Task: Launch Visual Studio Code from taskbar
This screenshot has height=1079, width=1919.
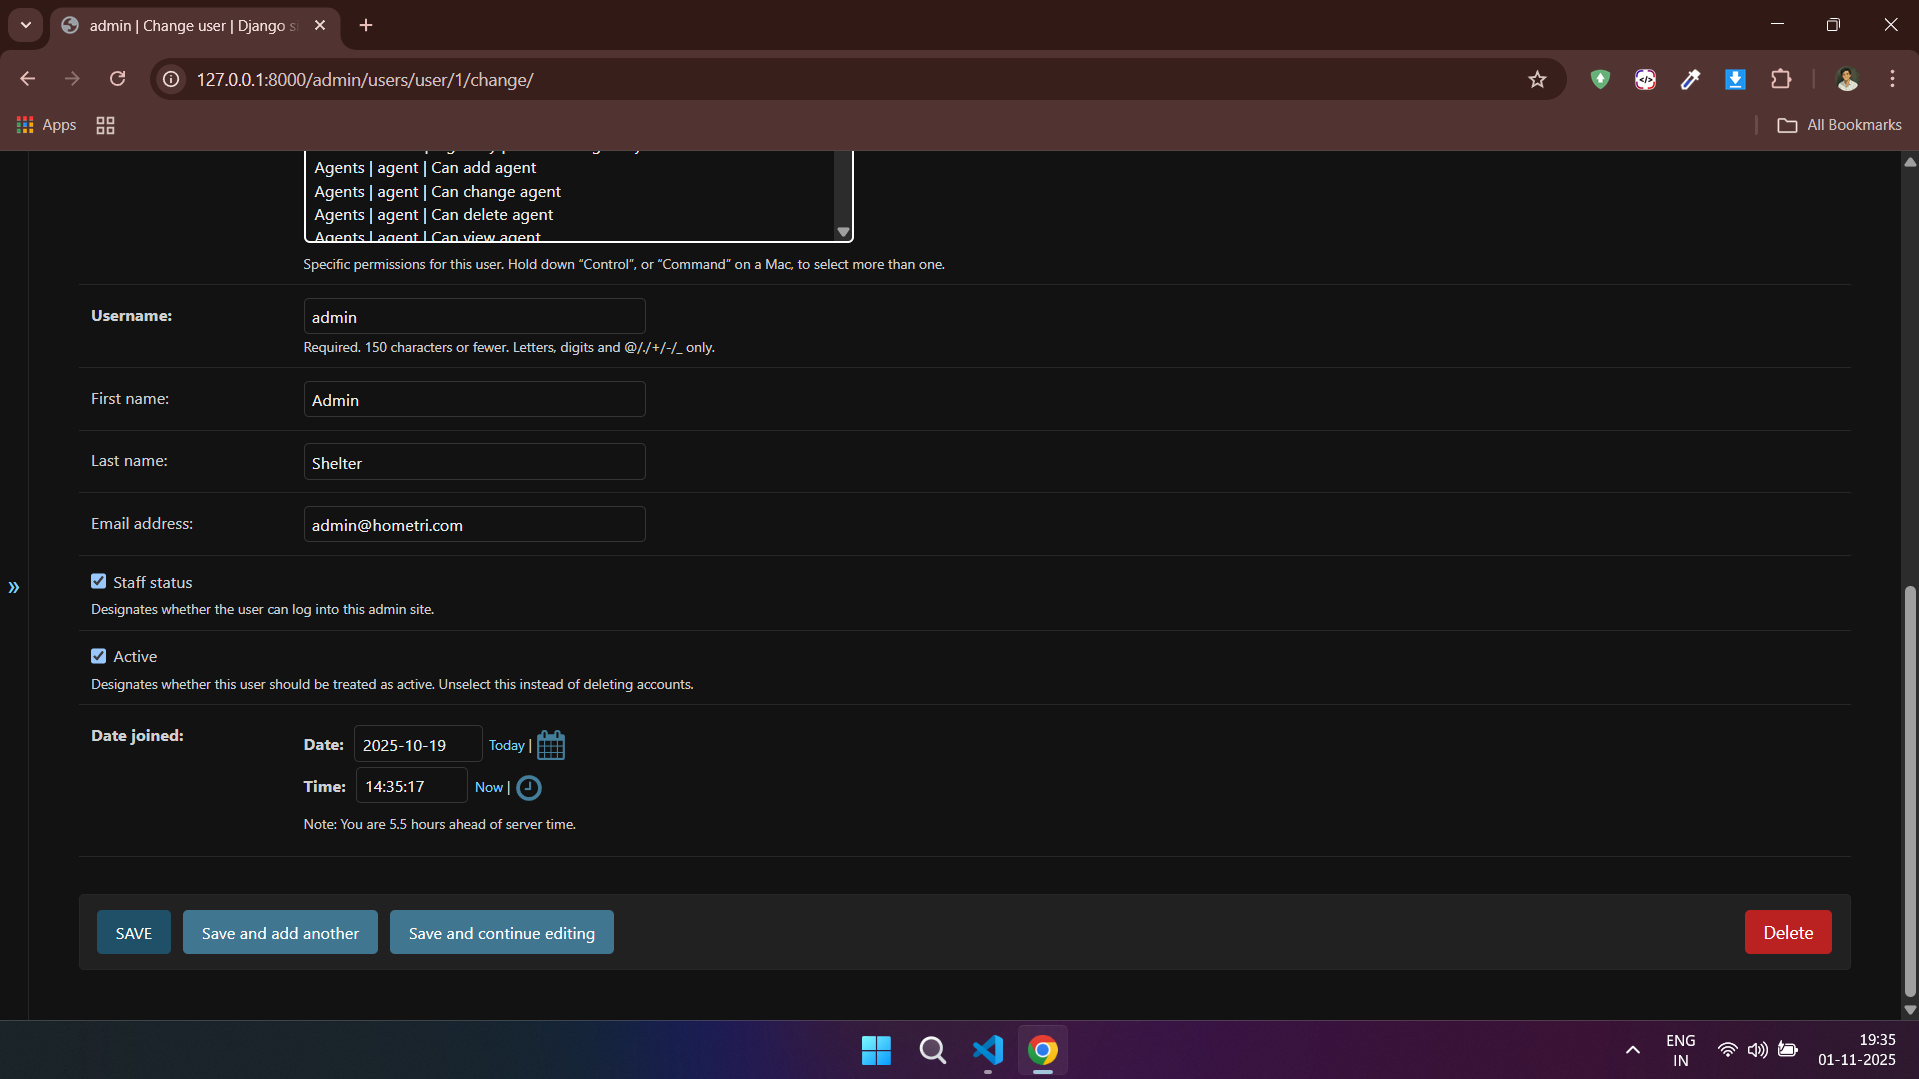Action: click(x=988, y=1050)
